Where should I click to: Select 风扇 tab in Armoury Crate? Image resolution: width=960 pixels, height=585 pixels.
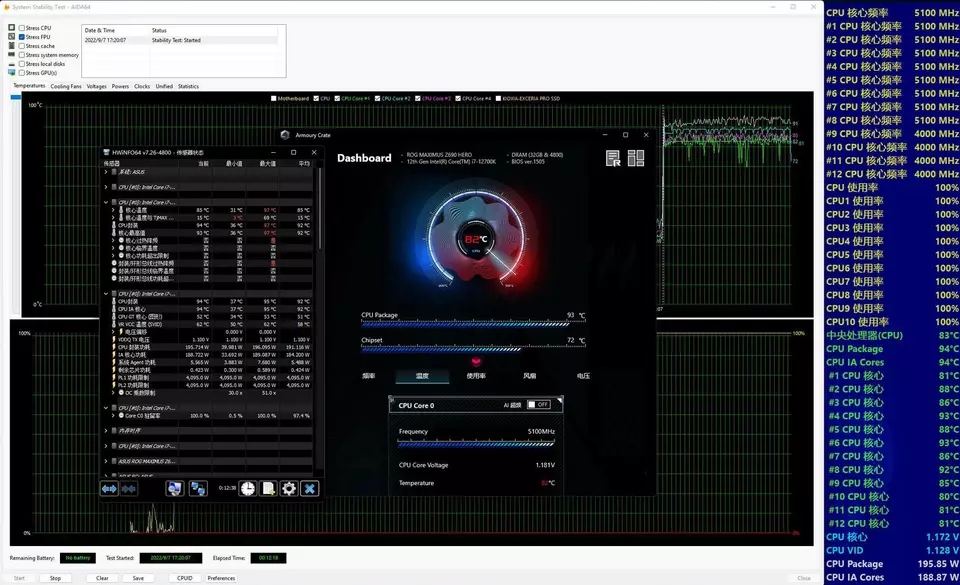coord(530,376)
